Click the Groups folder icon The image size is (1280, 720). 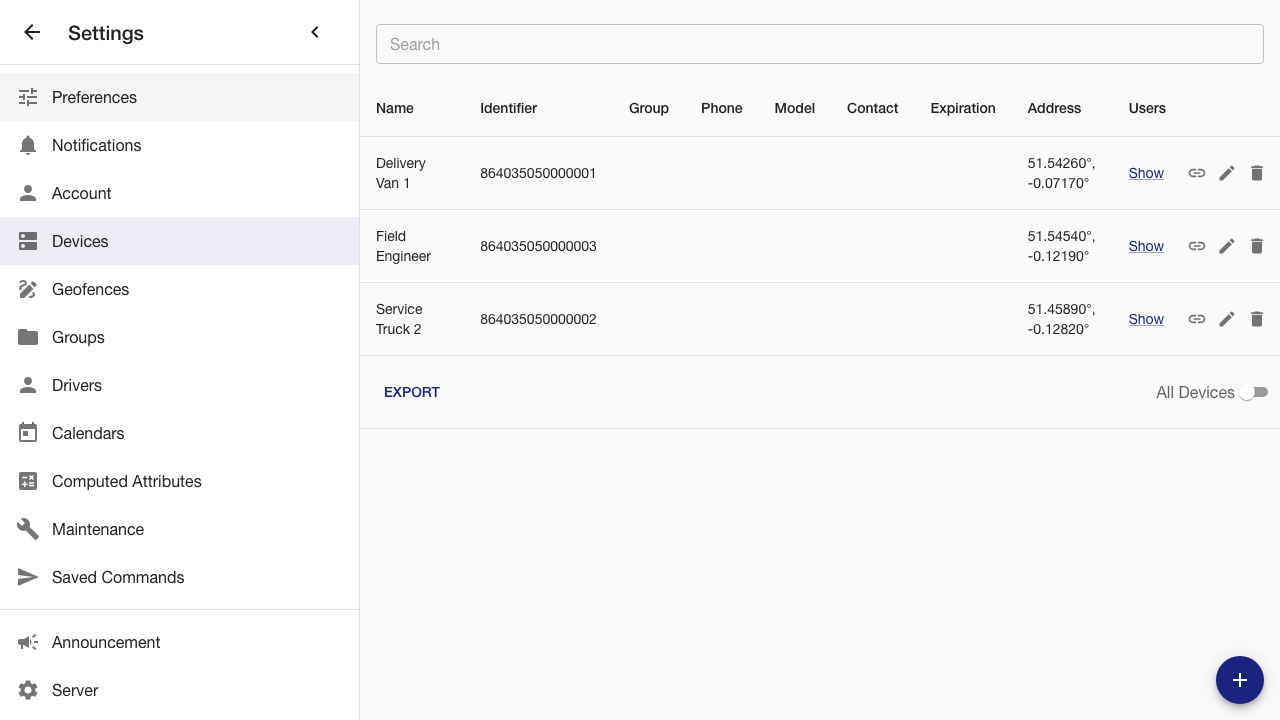[28, 337]
